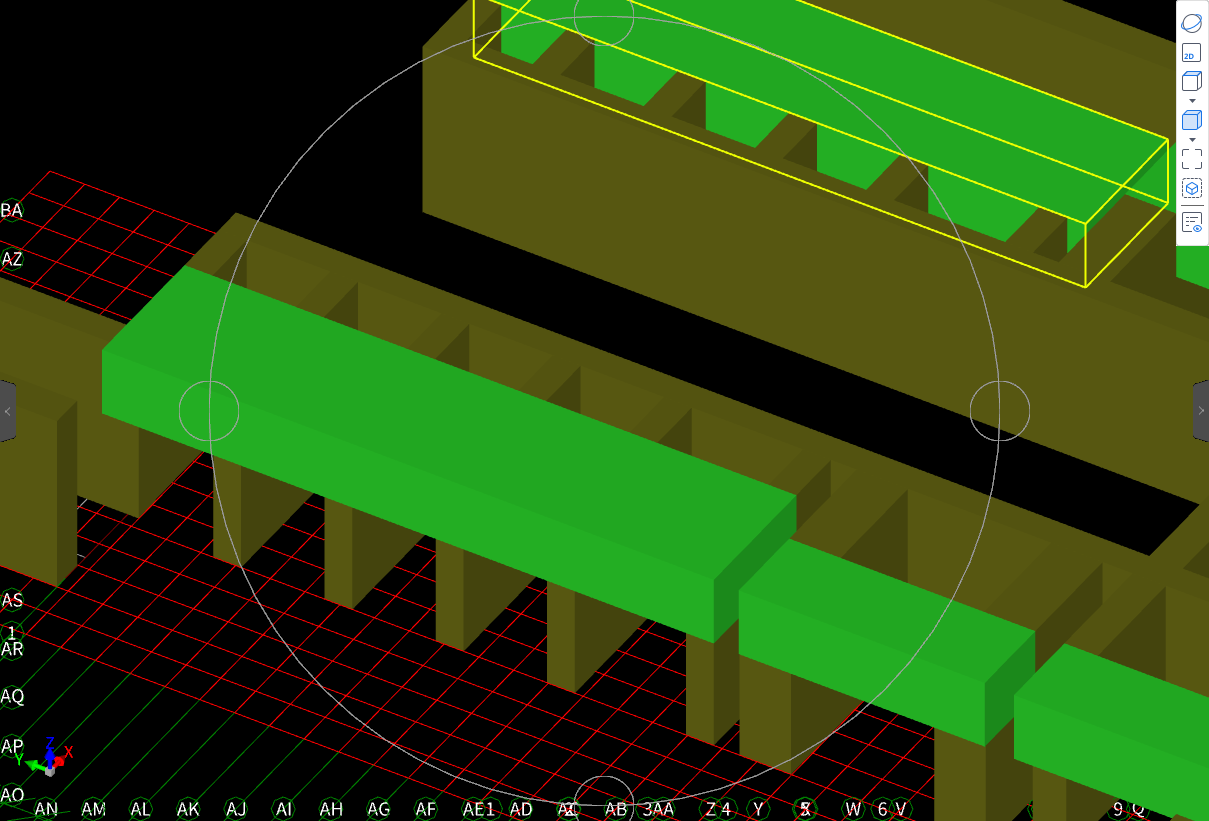This screenshot has height=821, width=1209.
Task: Click grid label AB
Action: [616, 809]
